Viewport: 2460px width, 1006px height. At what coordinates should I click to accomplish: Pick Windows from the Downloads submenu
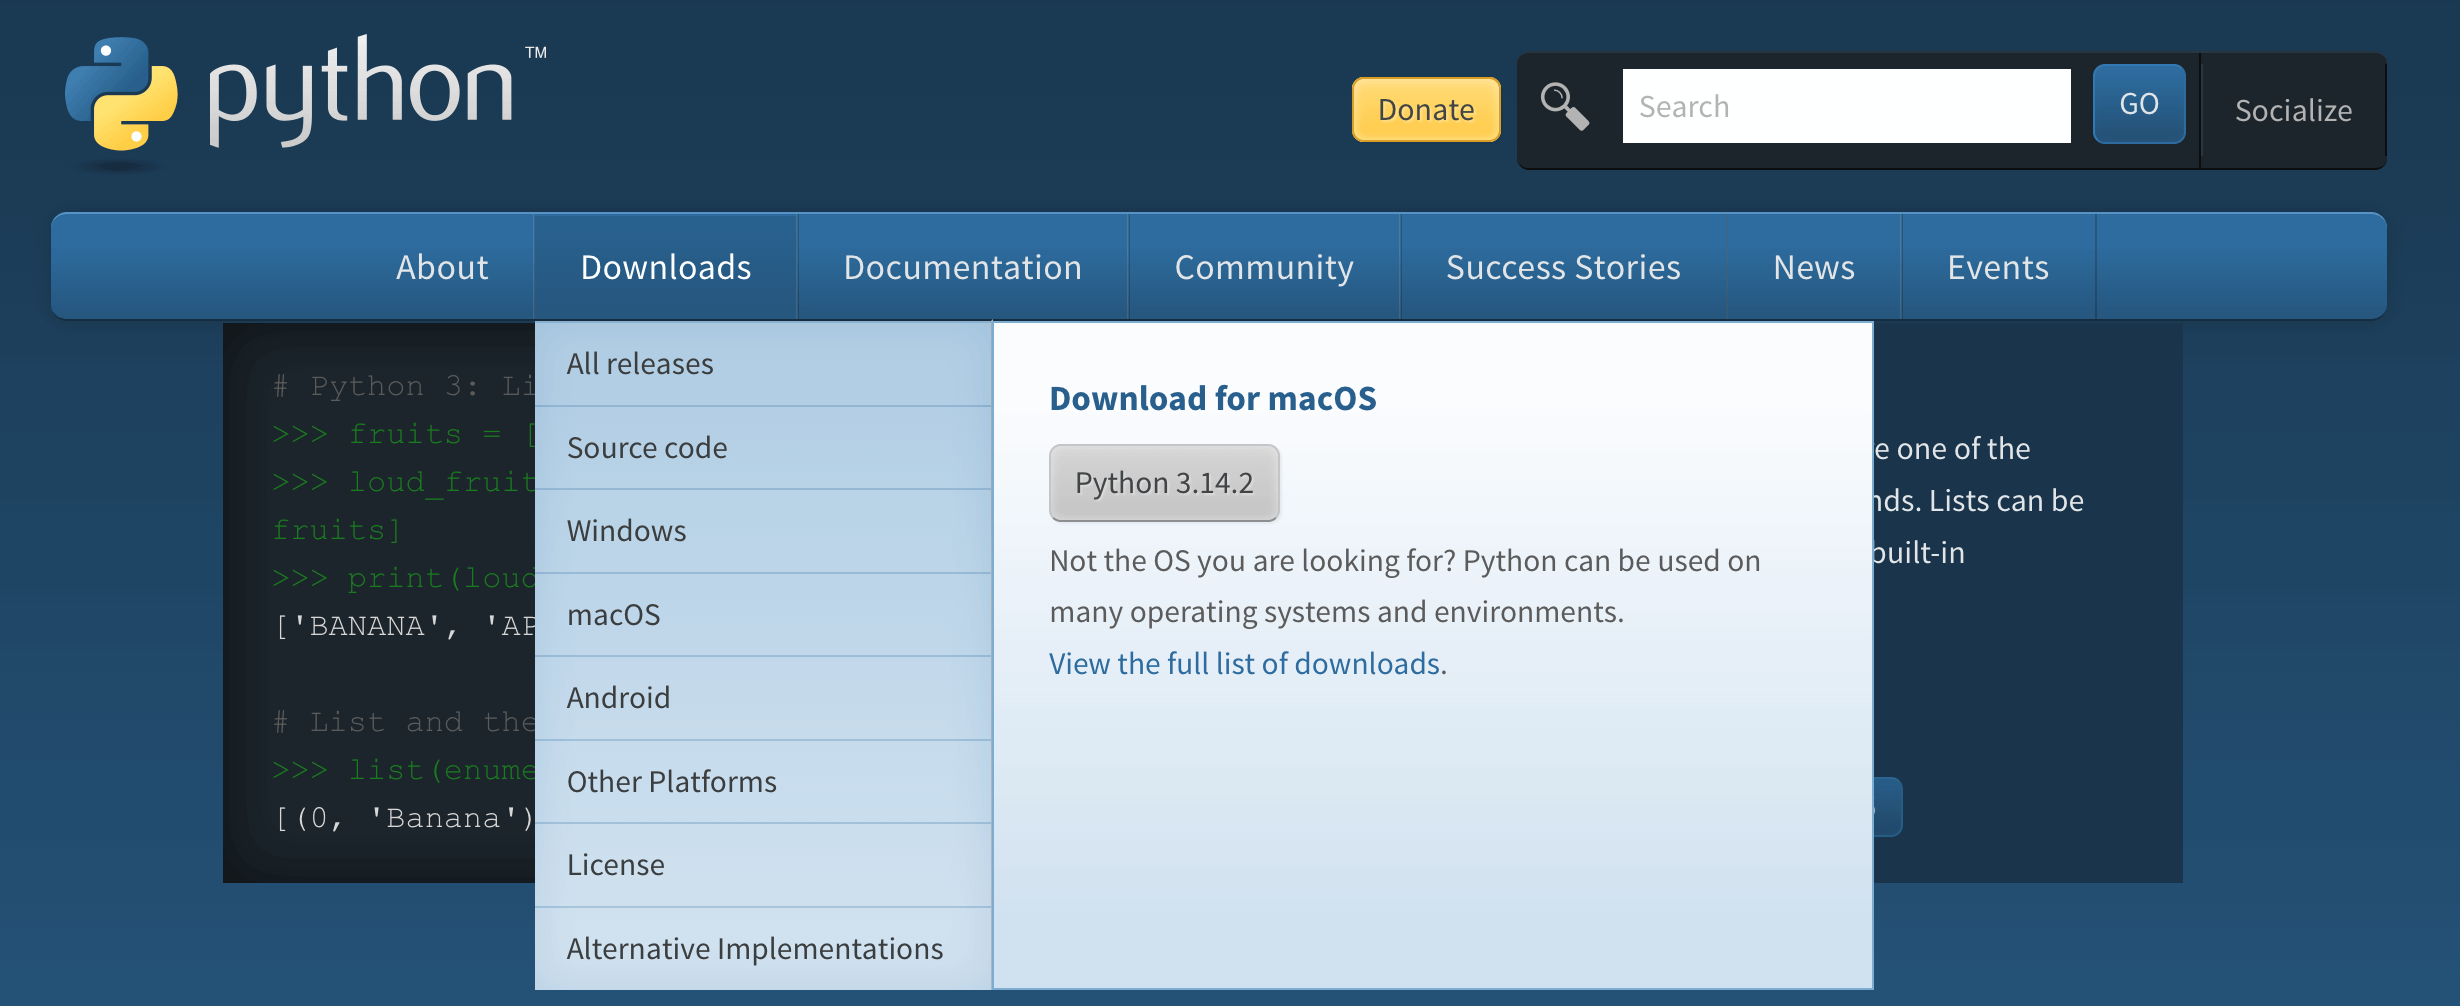tap(626, 531)
